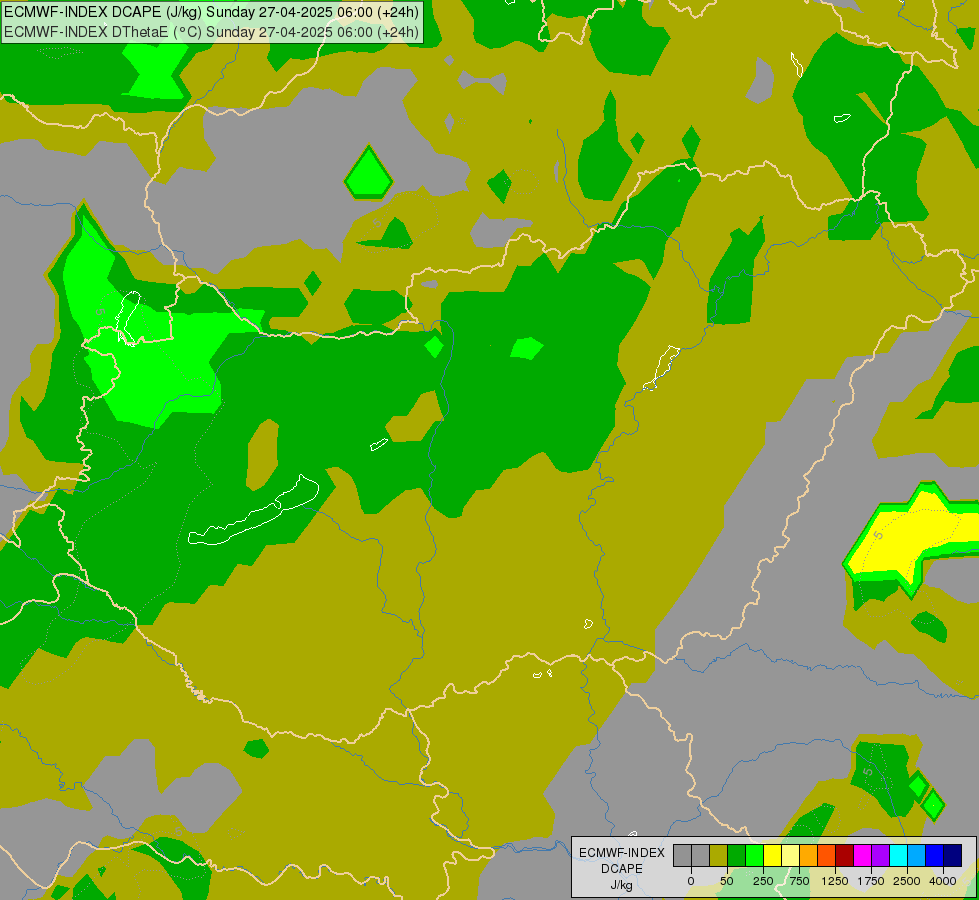Click the legend value label 50
Image resolution: width=979 pixels, height=900 pixels.
[727, 881]
